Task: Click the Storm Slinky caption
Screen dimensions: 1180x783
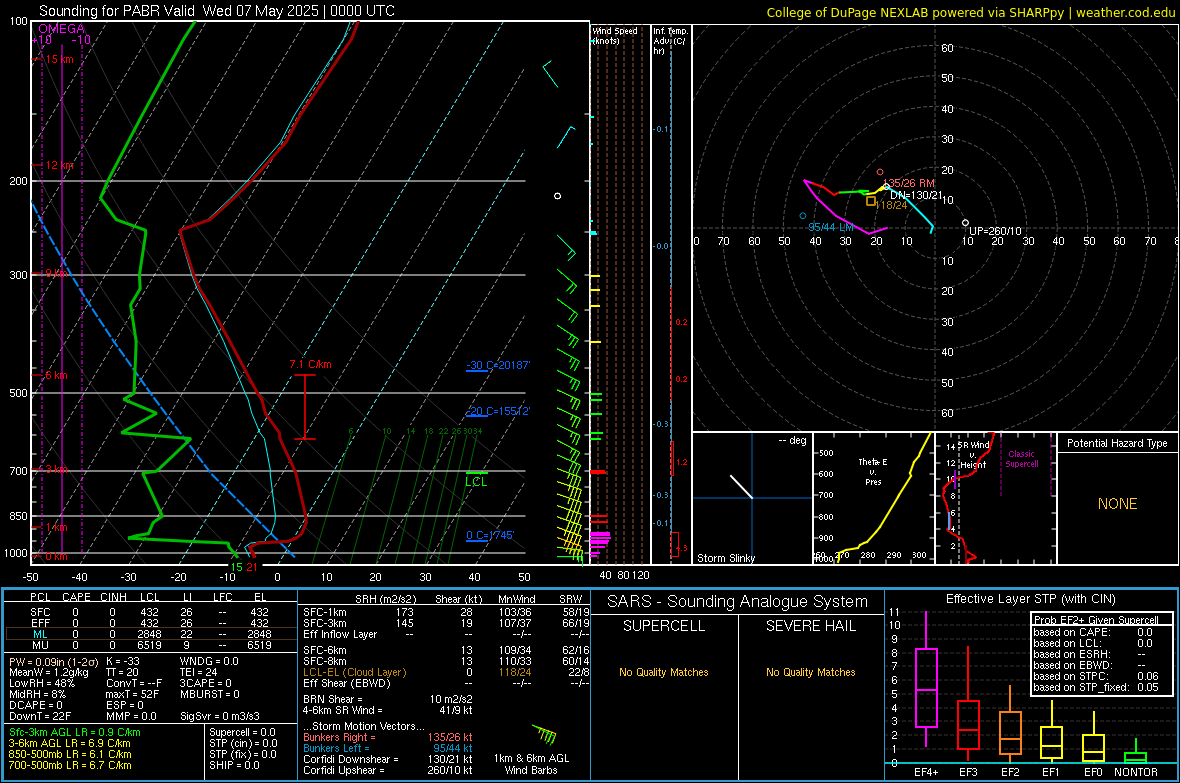Action: (x=726, y=558)
